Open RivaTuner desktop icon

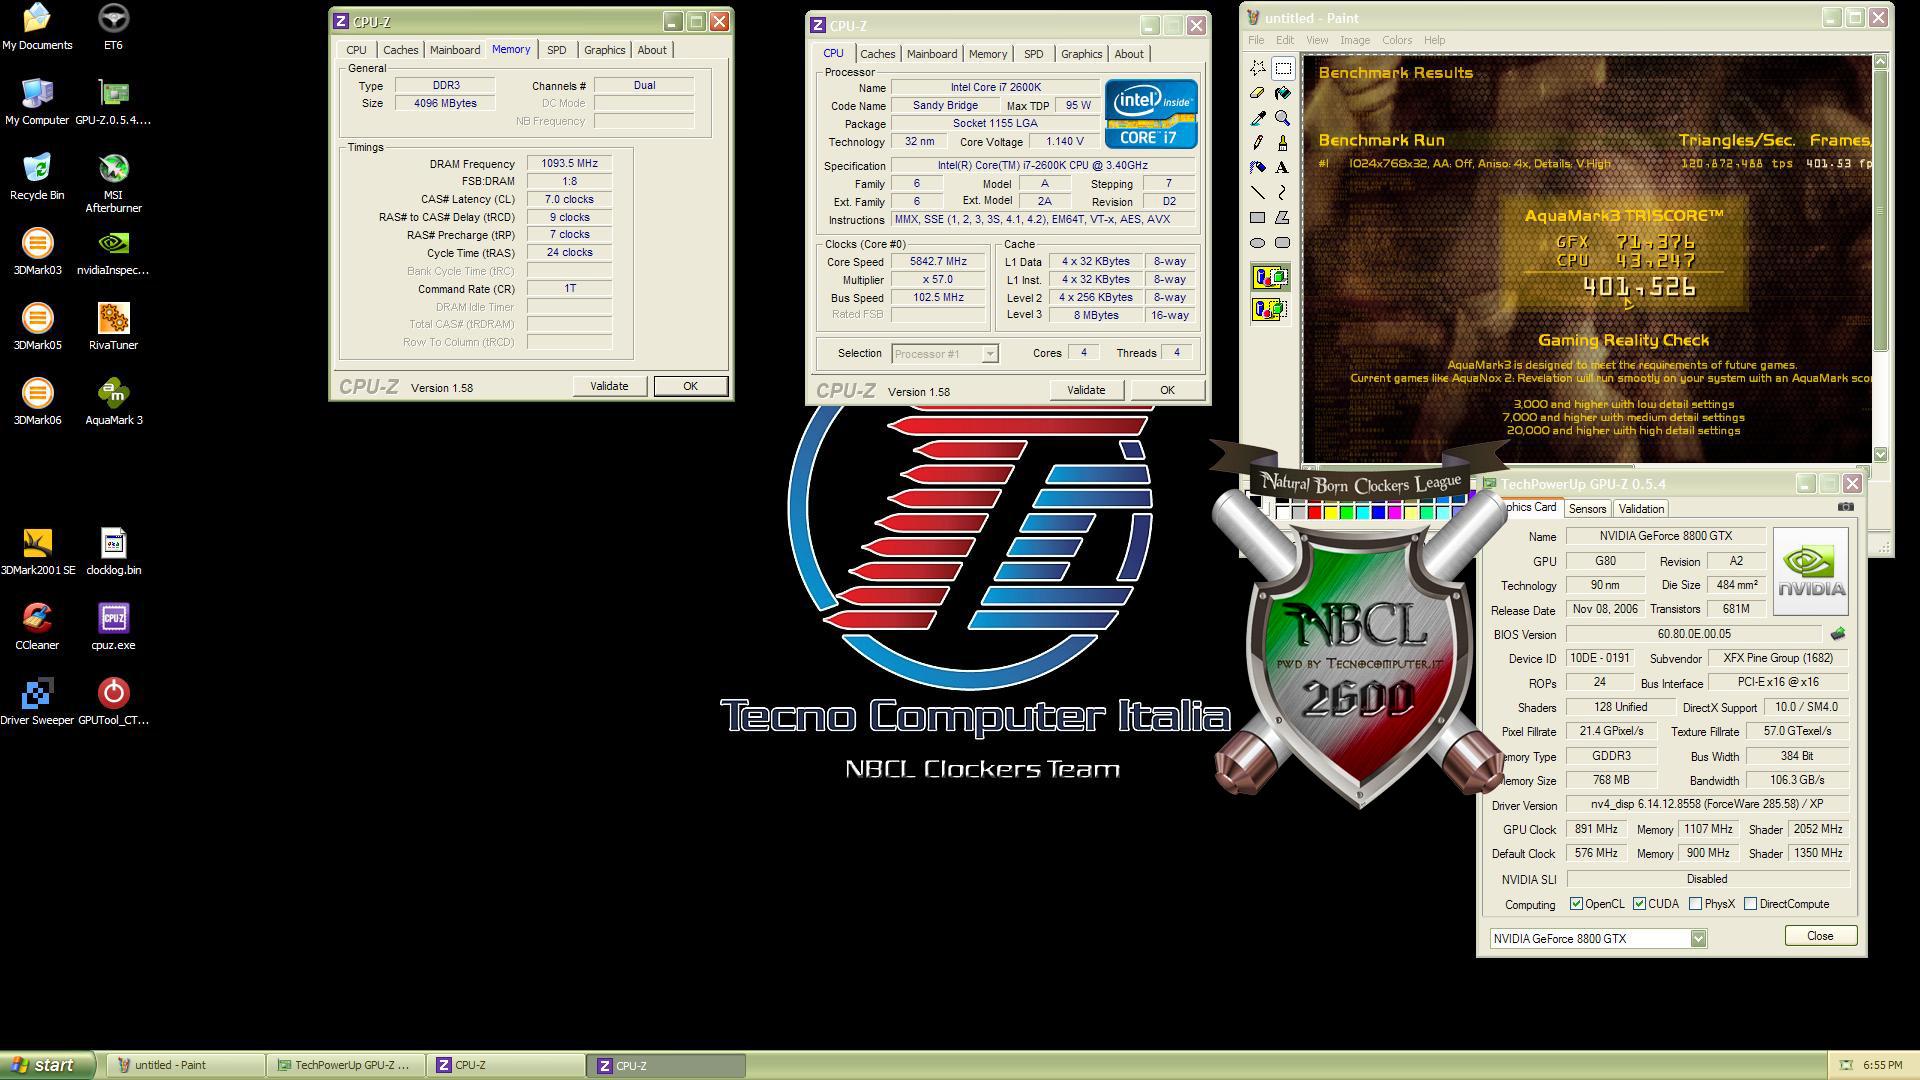(113, 327)
